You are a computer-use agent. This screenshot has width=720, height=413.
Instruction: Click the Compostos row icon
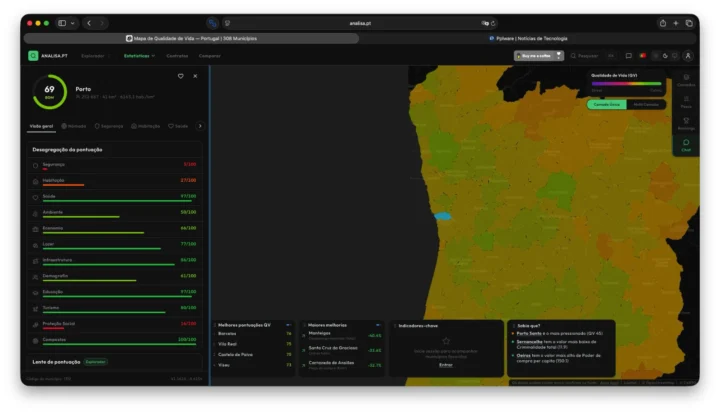tap(35, 341)
